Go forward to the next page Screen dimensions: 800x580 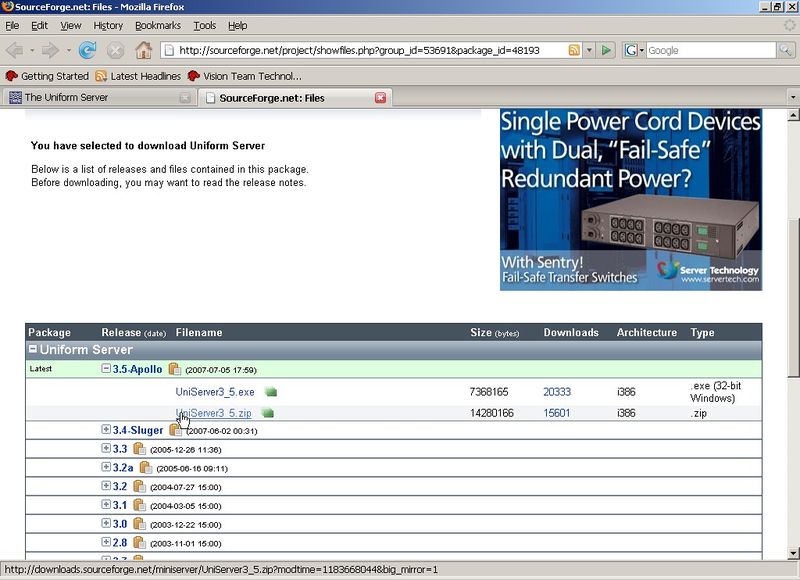[50, 50]
